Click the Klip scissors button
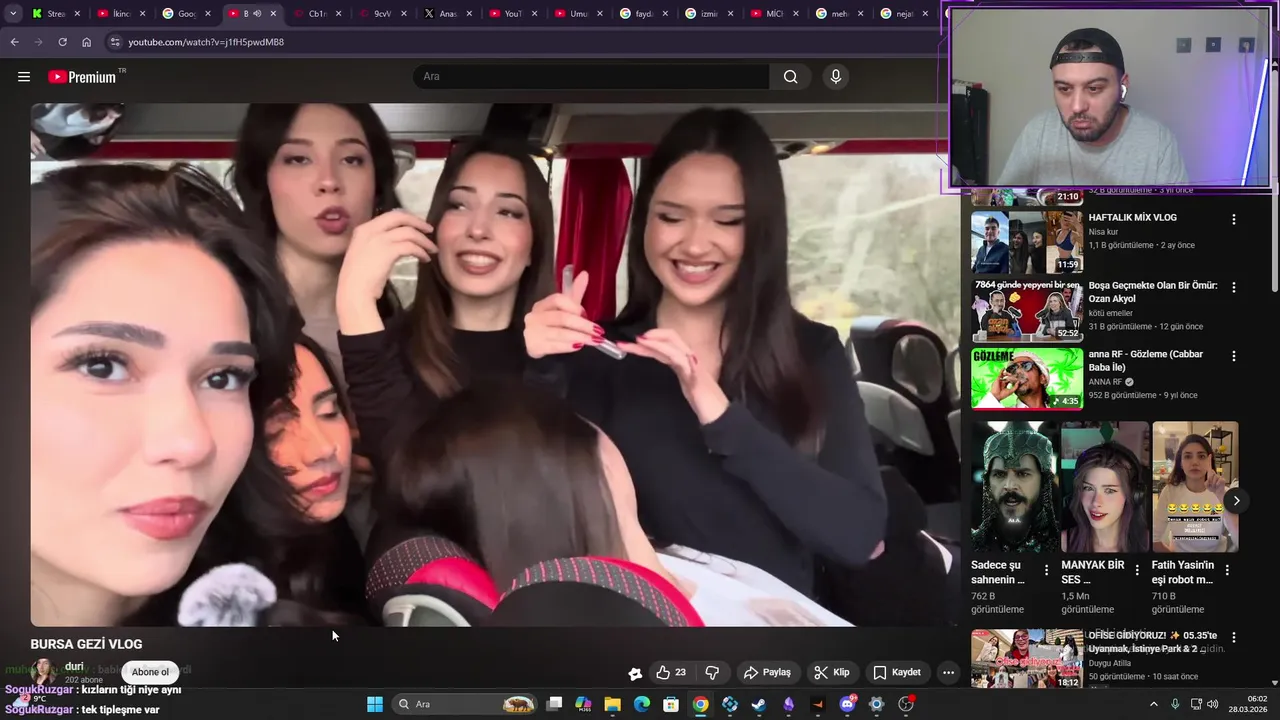The height and width of the screenshot is (720, 1280). point(831,673)
